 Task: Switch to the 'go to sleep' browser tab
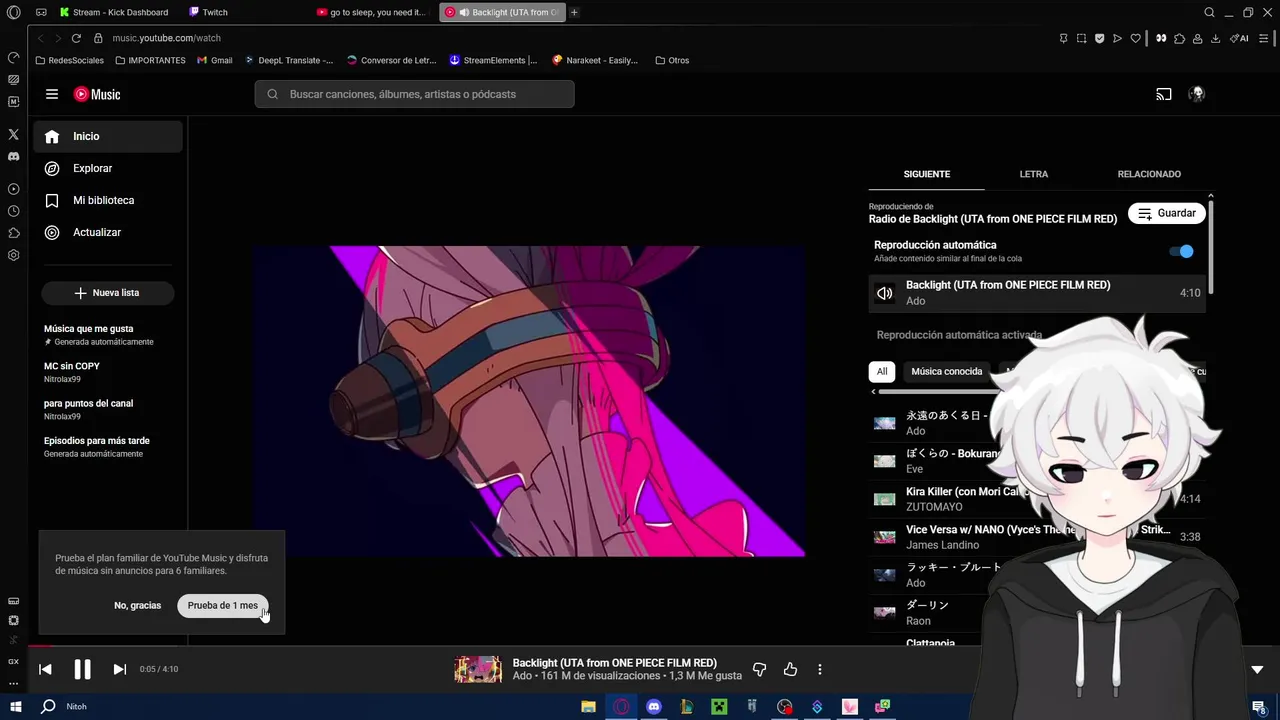(372, 12)
